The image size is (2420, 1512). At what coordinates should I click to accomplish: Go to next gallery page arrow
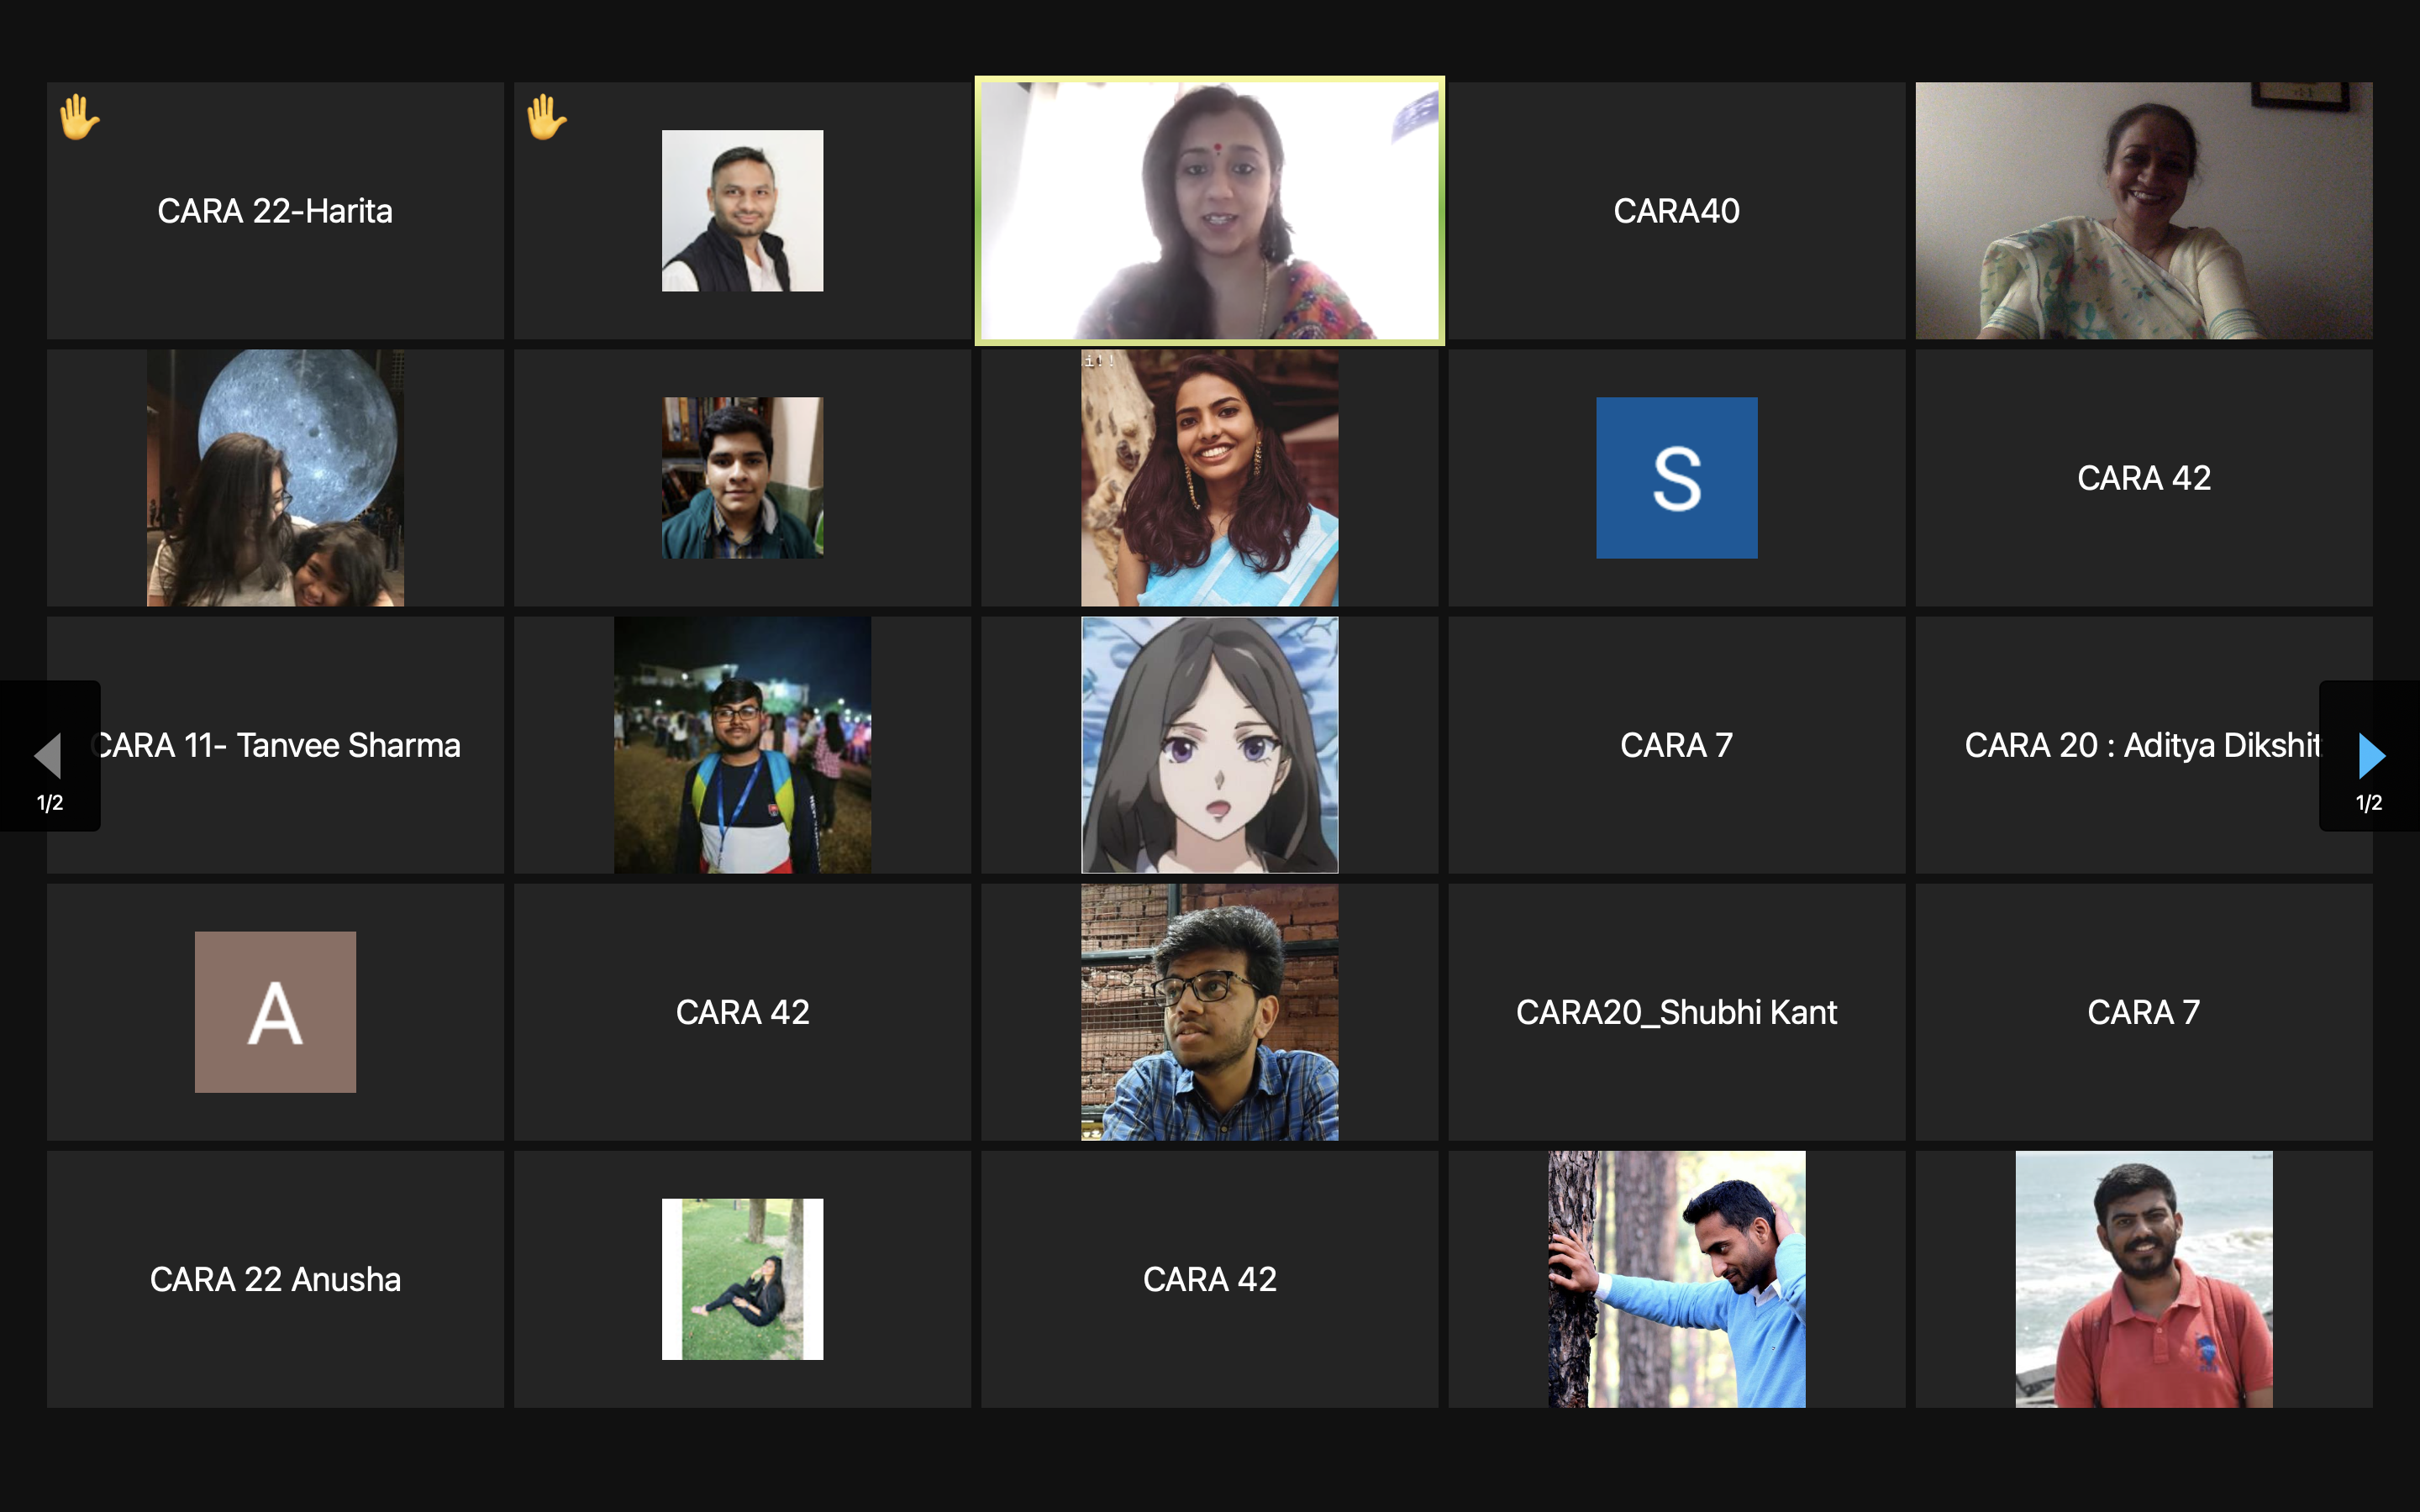point(2371,755)
